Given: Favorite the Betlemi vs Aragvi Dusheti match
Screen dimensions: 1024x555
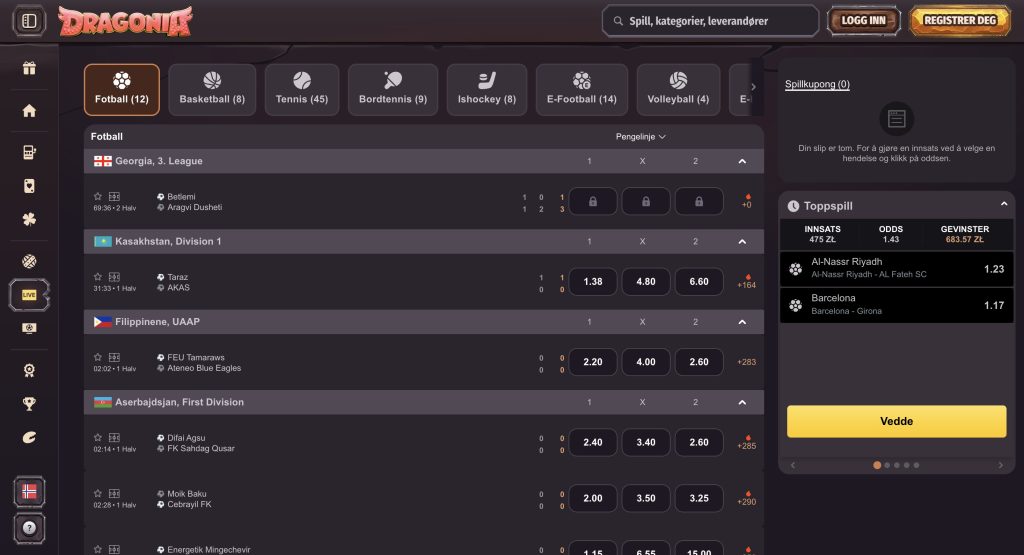Looking at the screenshot, I should (98, 197).
